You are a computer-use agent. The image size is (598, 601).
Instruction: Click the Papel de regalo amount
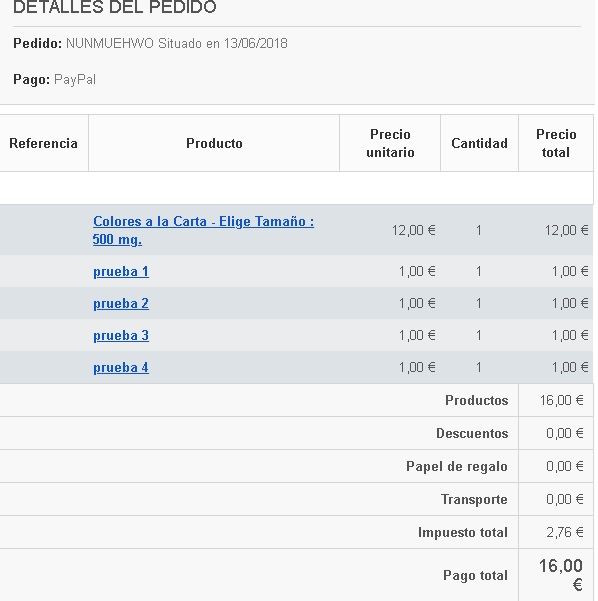565,466
